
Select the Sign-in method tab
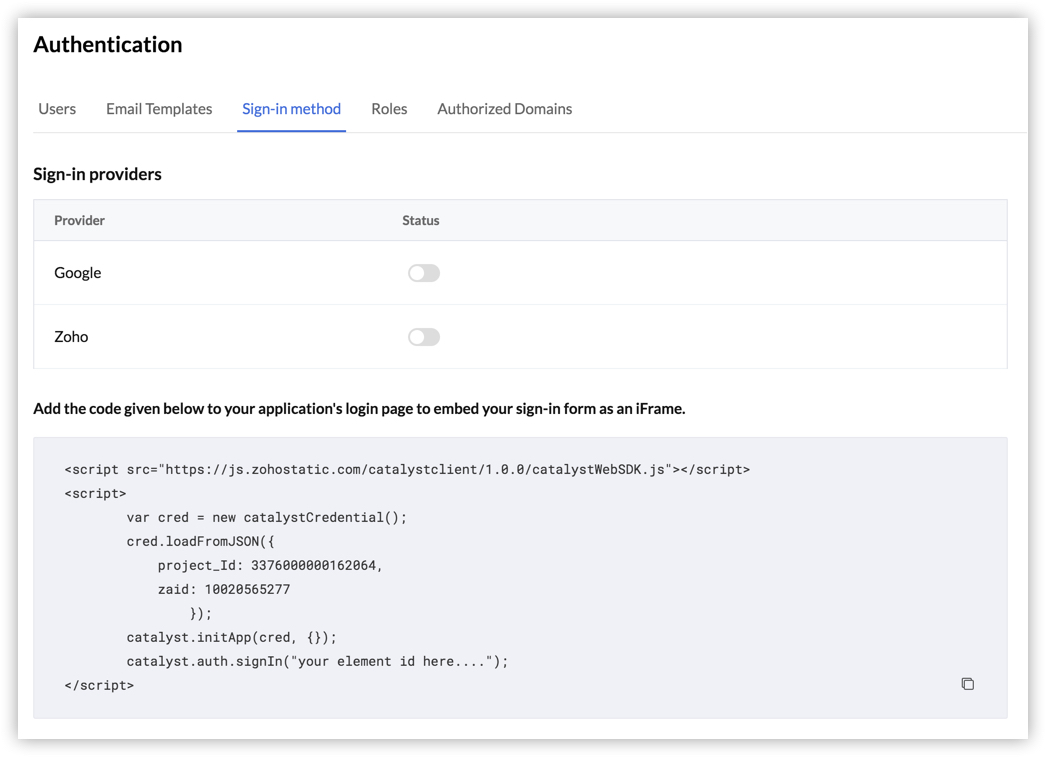[x=291, y=108]
